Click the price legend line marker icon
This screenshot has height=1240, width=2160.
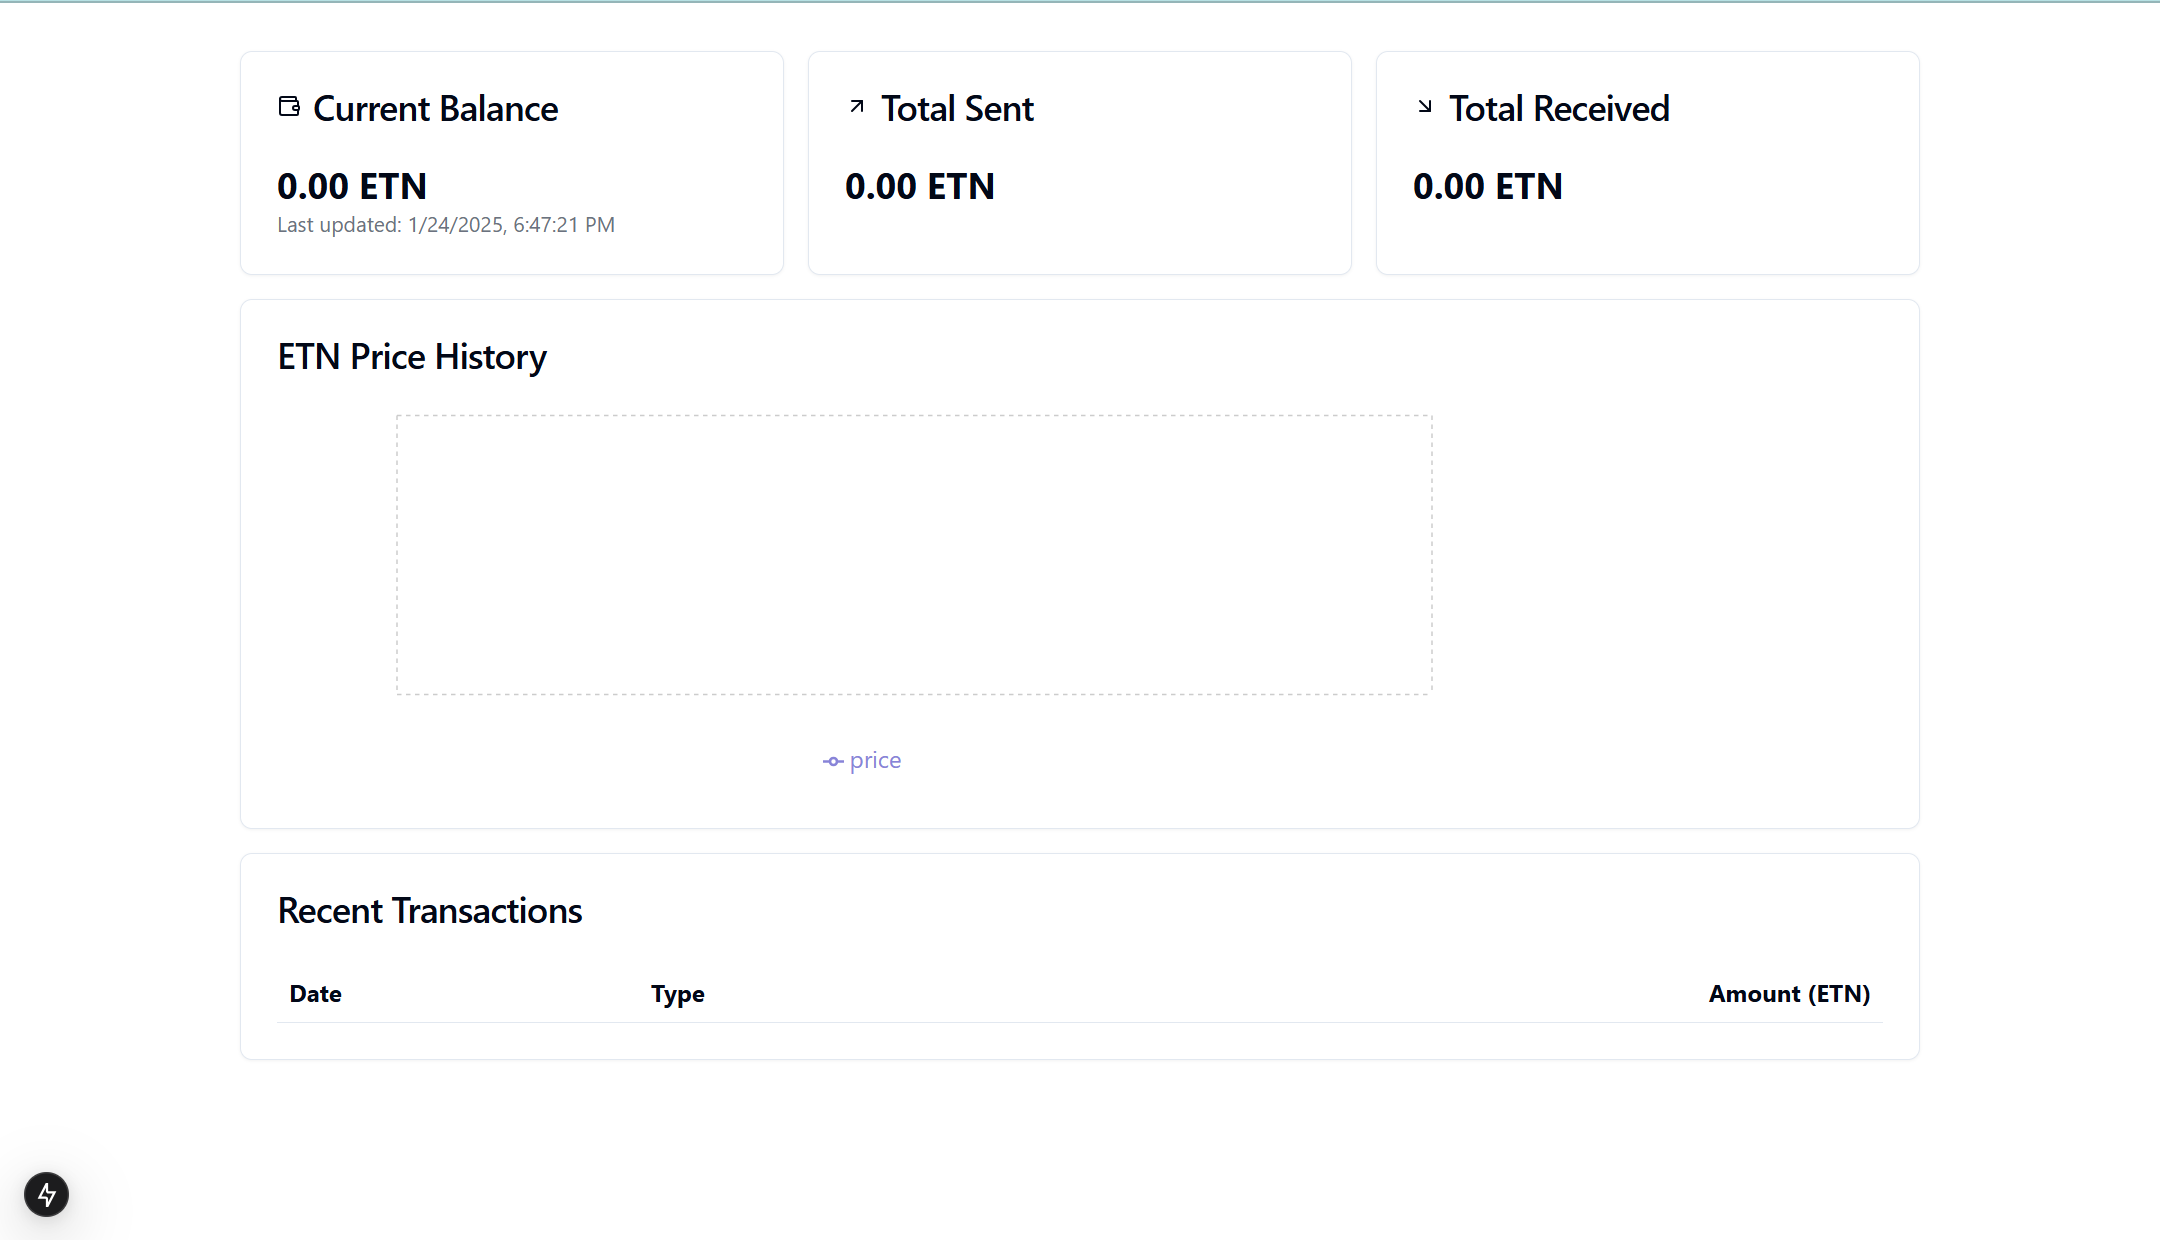tap(833, 762)
